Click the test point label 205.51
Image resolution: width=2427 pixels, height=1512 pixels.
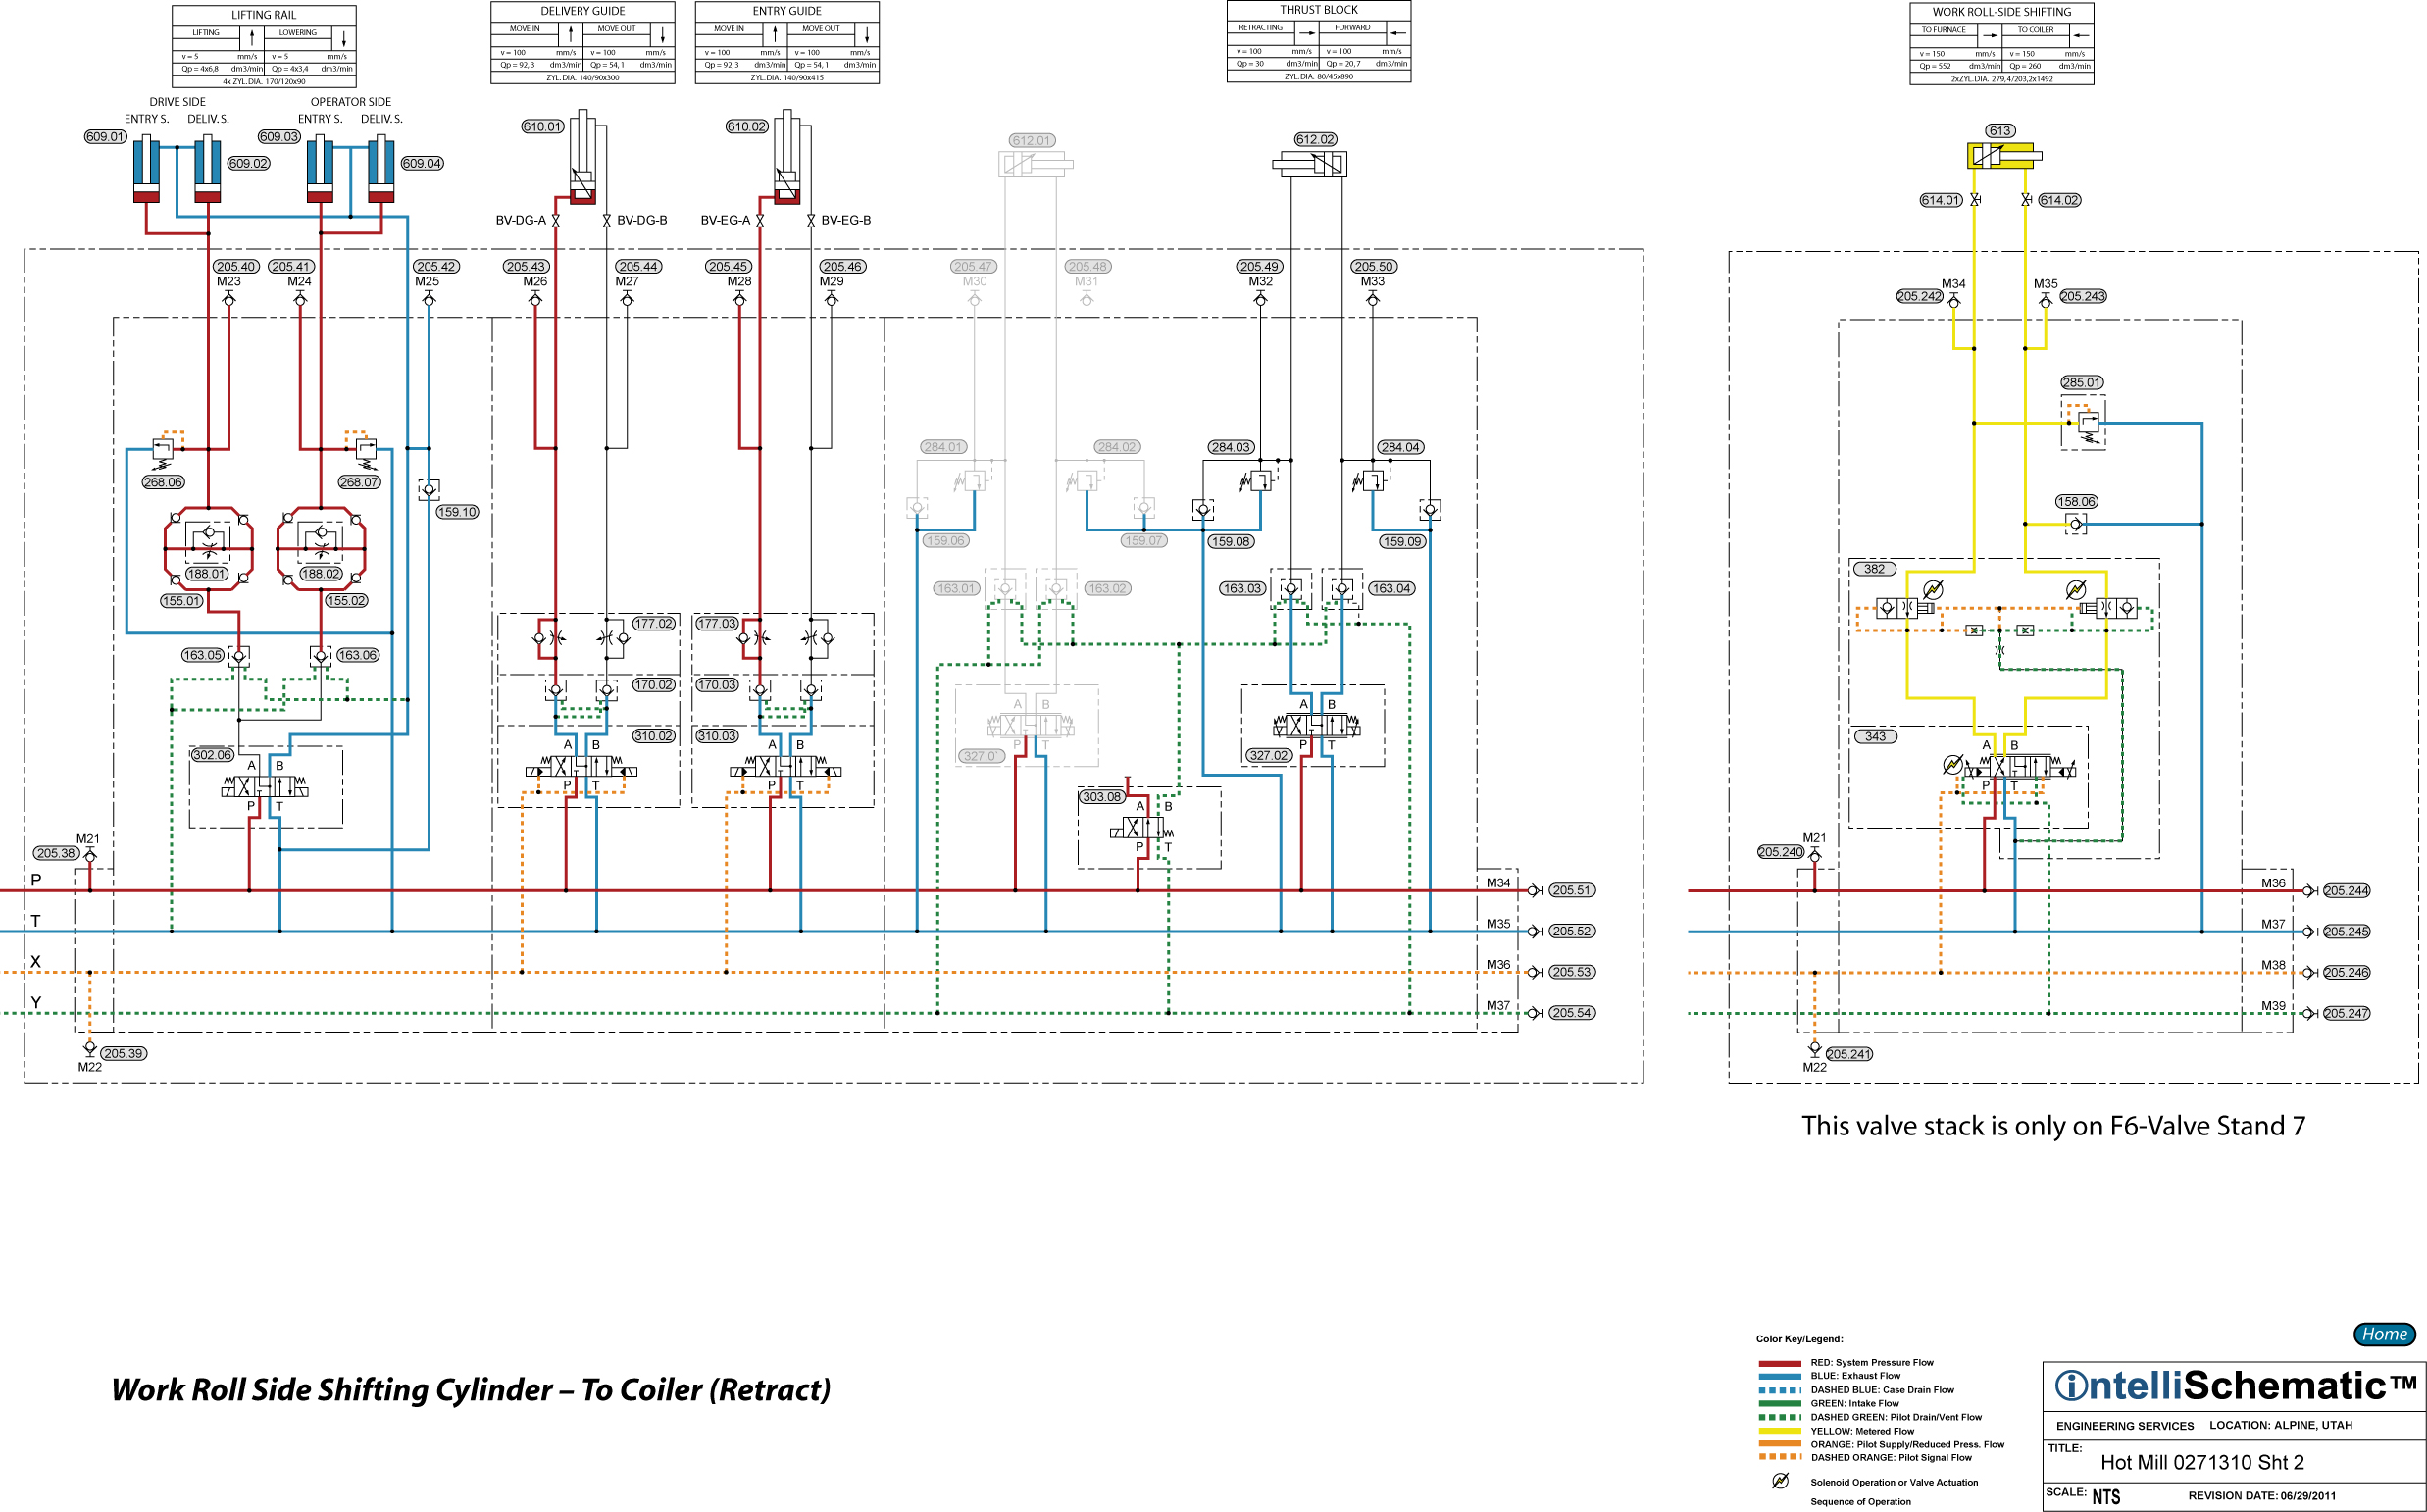click(x=1571, y=890)
